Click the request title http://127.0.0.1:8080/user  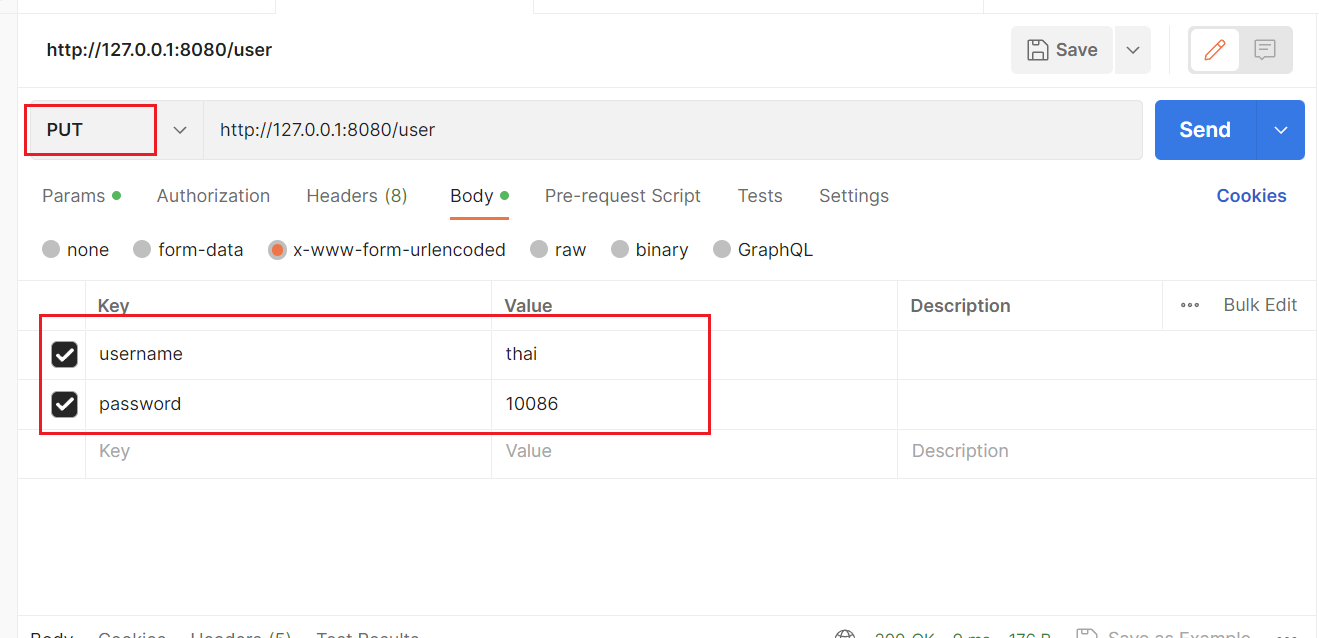[159, 50]
